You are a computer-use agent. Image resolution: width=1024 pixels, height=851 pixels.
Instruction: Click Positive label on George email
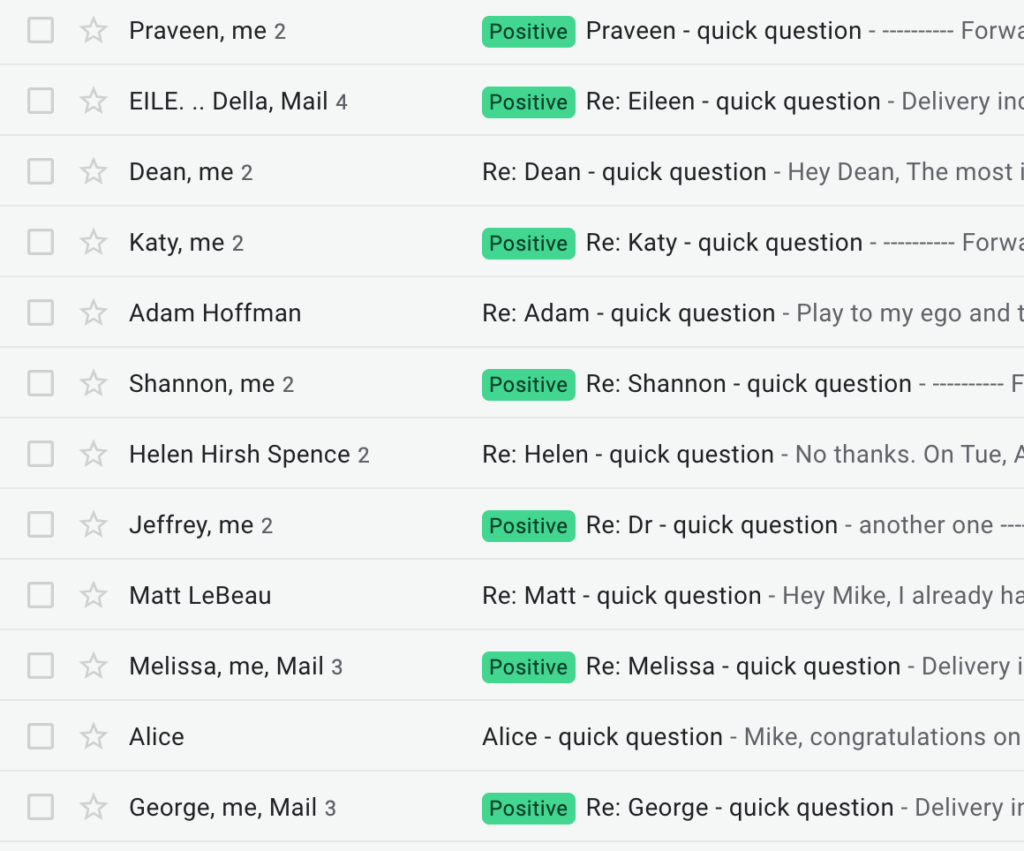point(528,808)
